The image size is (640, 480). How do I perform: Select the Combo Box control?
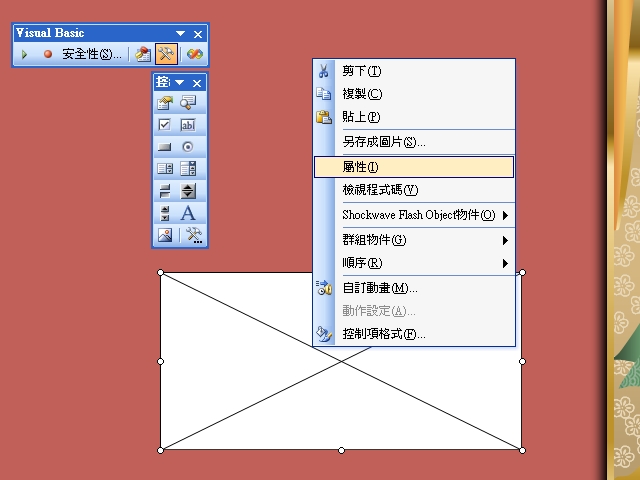(x=188, y=169)
